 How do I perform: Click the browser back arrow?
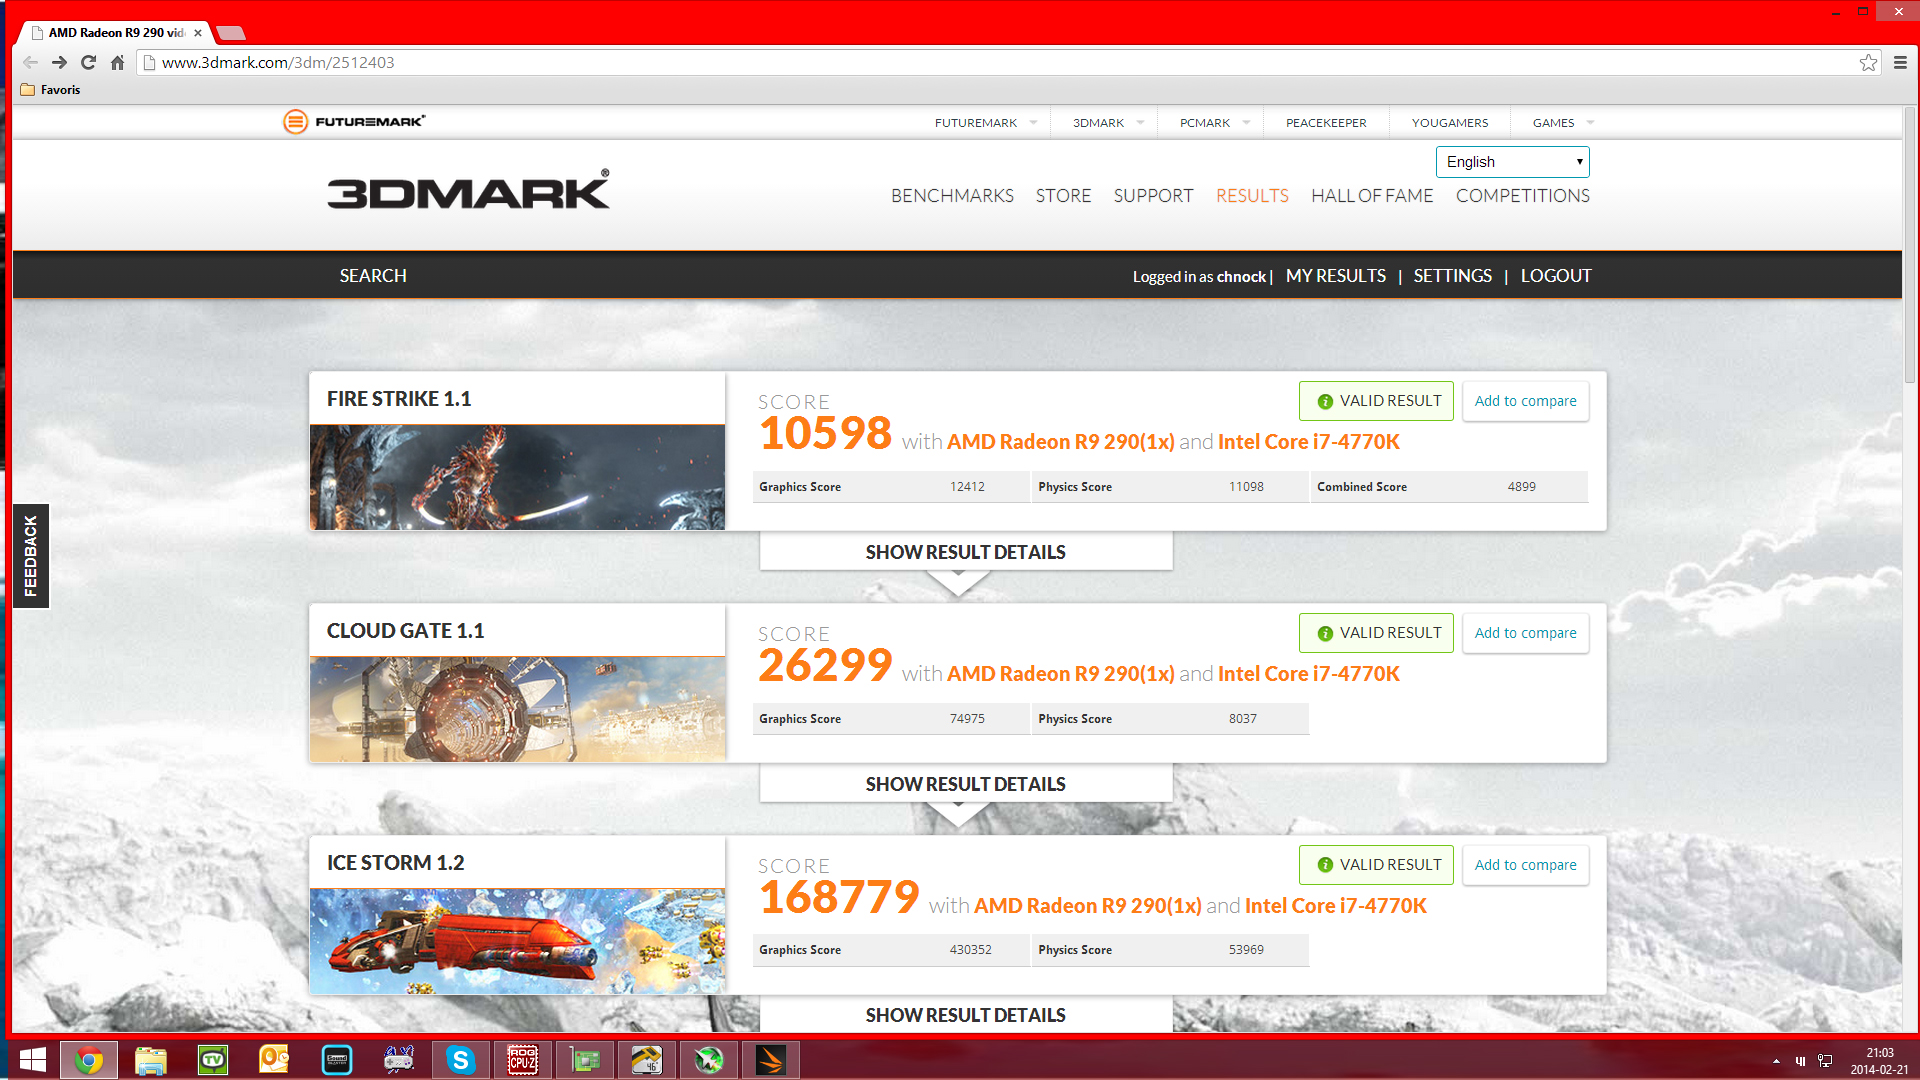point(30,62)
